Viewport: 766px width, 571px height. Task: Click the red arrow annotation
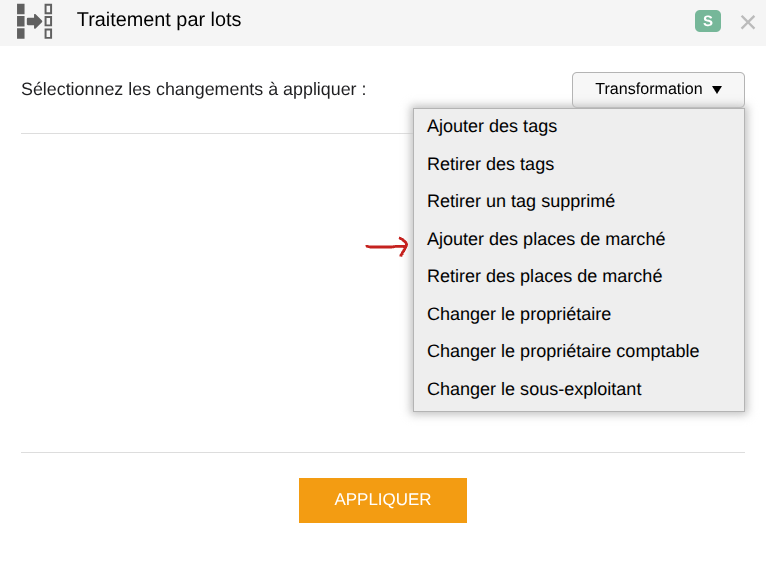[x=387, y=247]
